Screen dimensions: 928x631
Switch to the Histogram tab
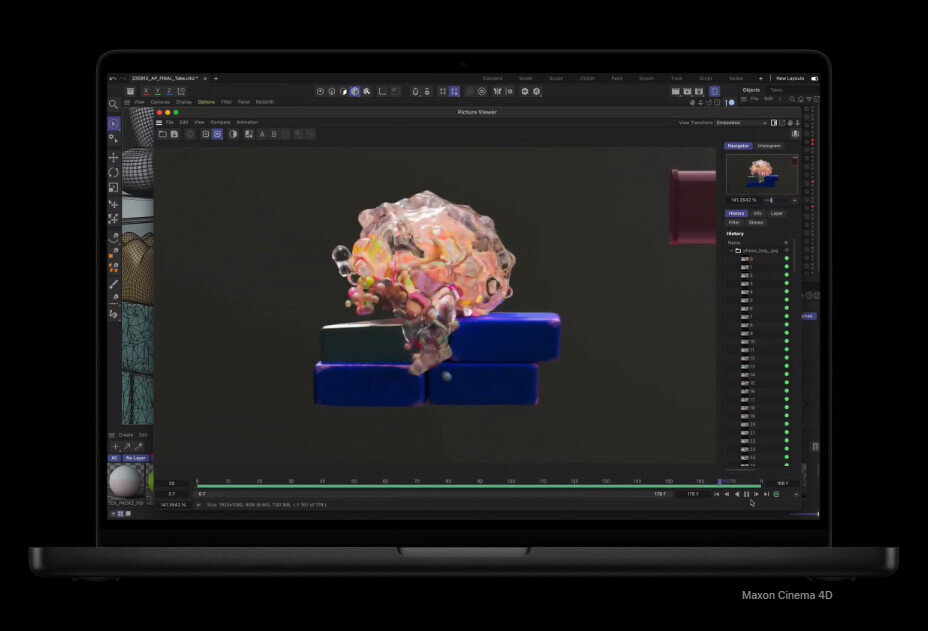click(x=769, y=146)
